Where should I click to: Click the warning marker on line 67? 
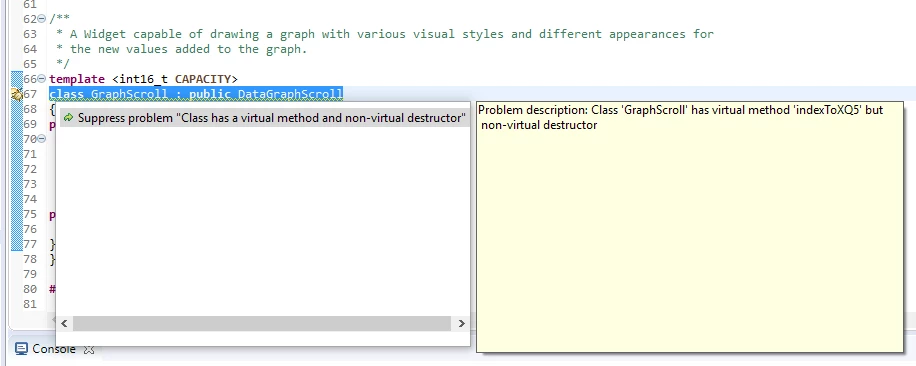[x=16, y=94]
